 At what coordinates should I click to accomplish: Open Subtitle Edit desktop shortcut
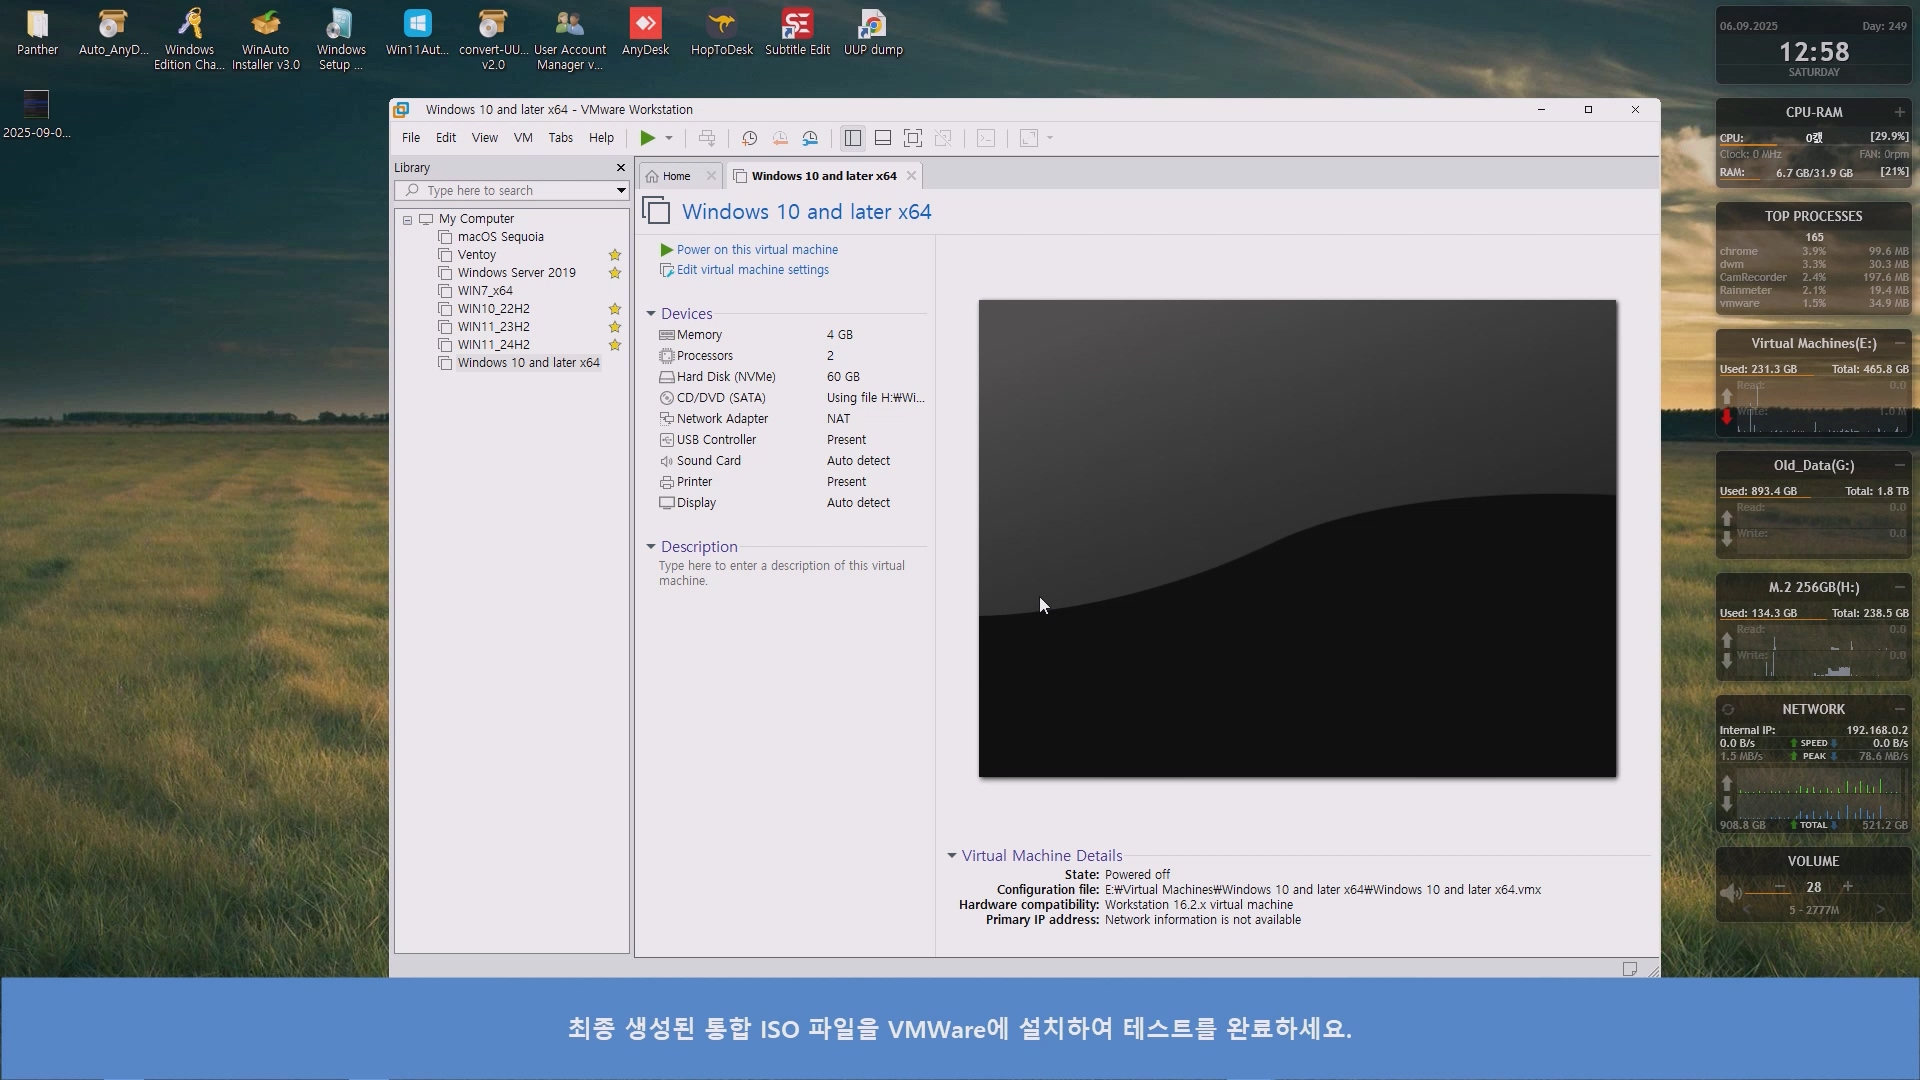point(797,32)
